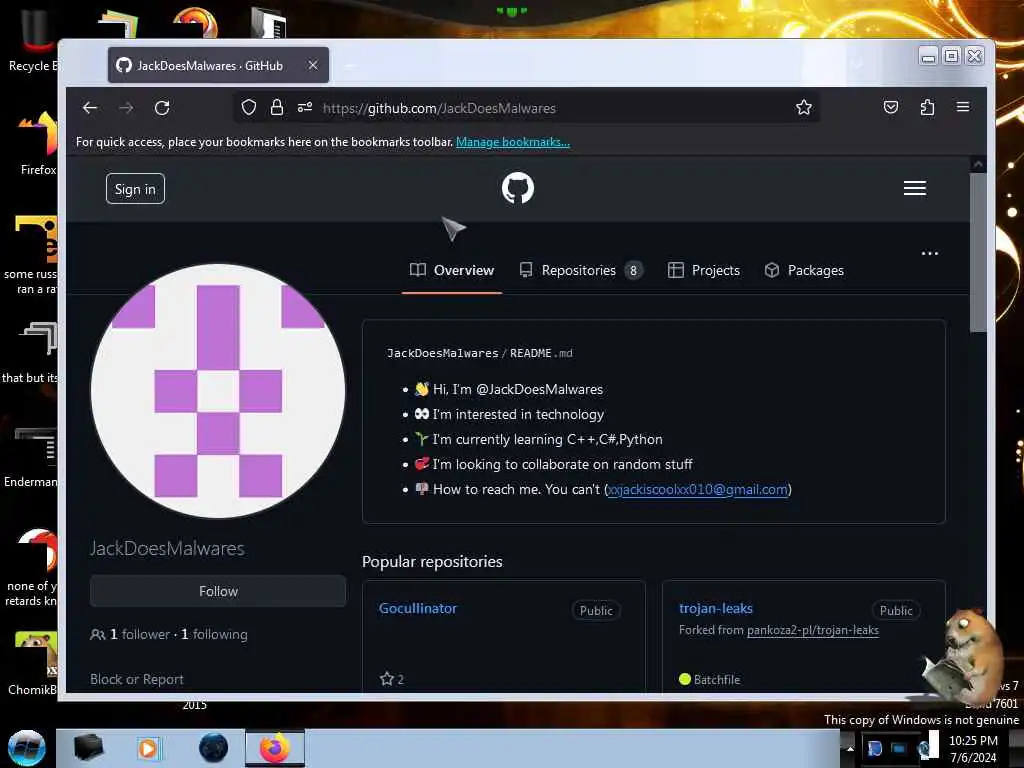Click the dark globe taskbar icon

(214, 748)
